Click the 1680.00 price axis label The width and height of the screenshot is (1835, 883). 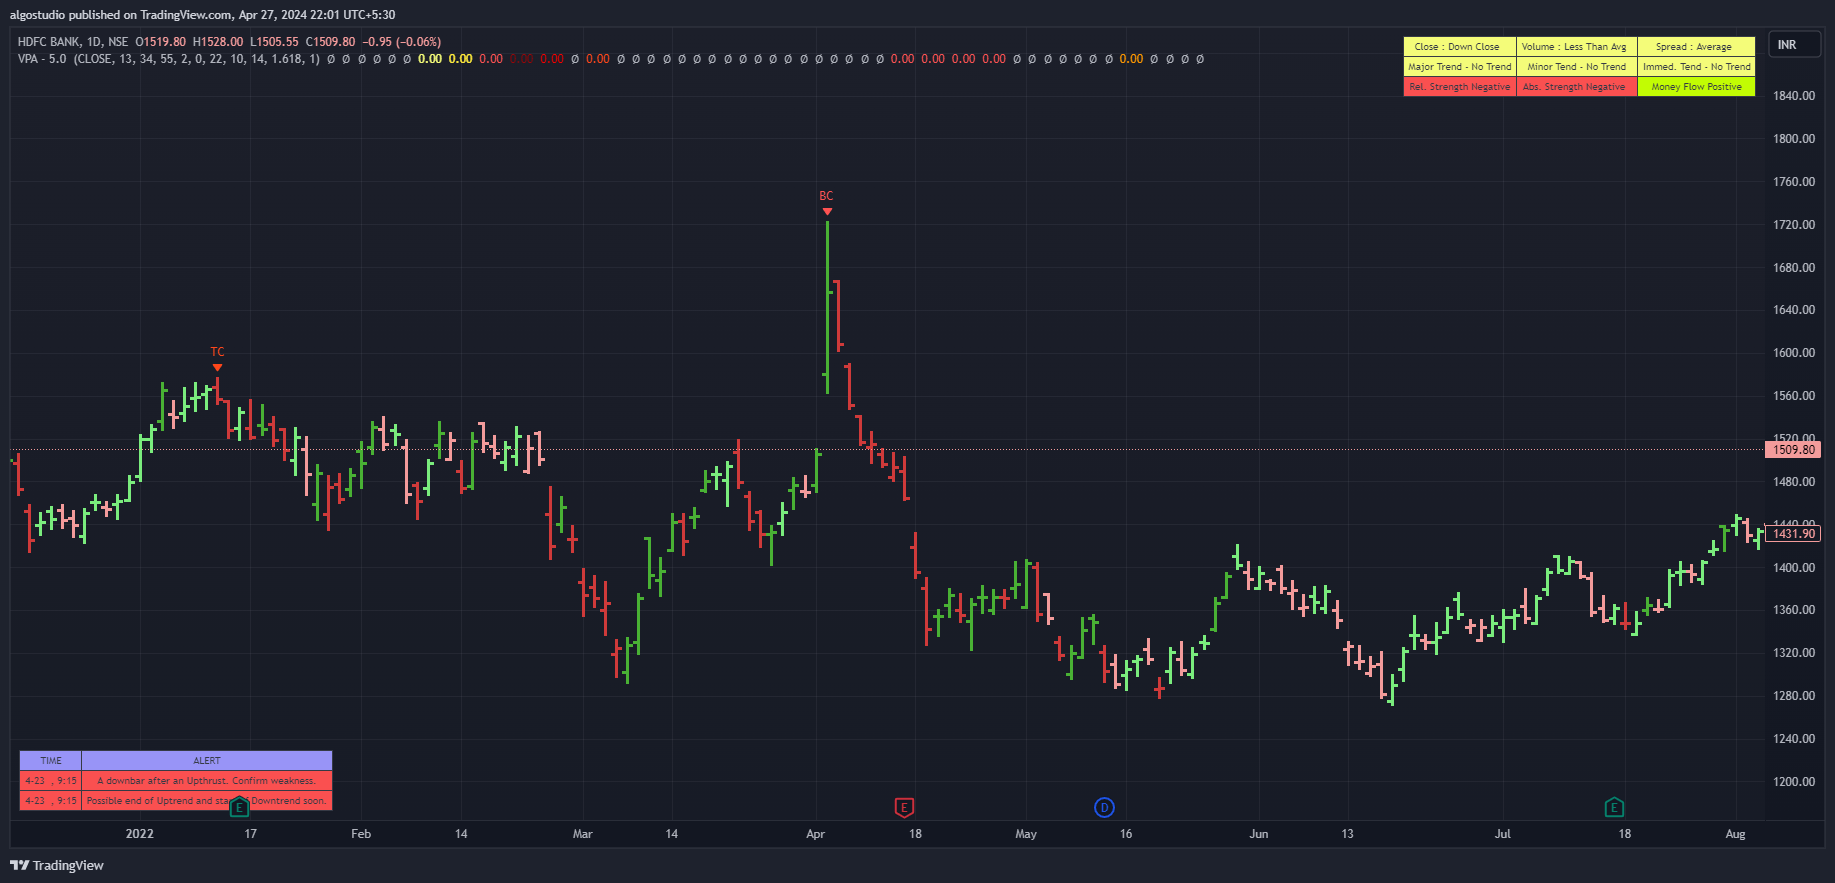(x=1794, y=268)
